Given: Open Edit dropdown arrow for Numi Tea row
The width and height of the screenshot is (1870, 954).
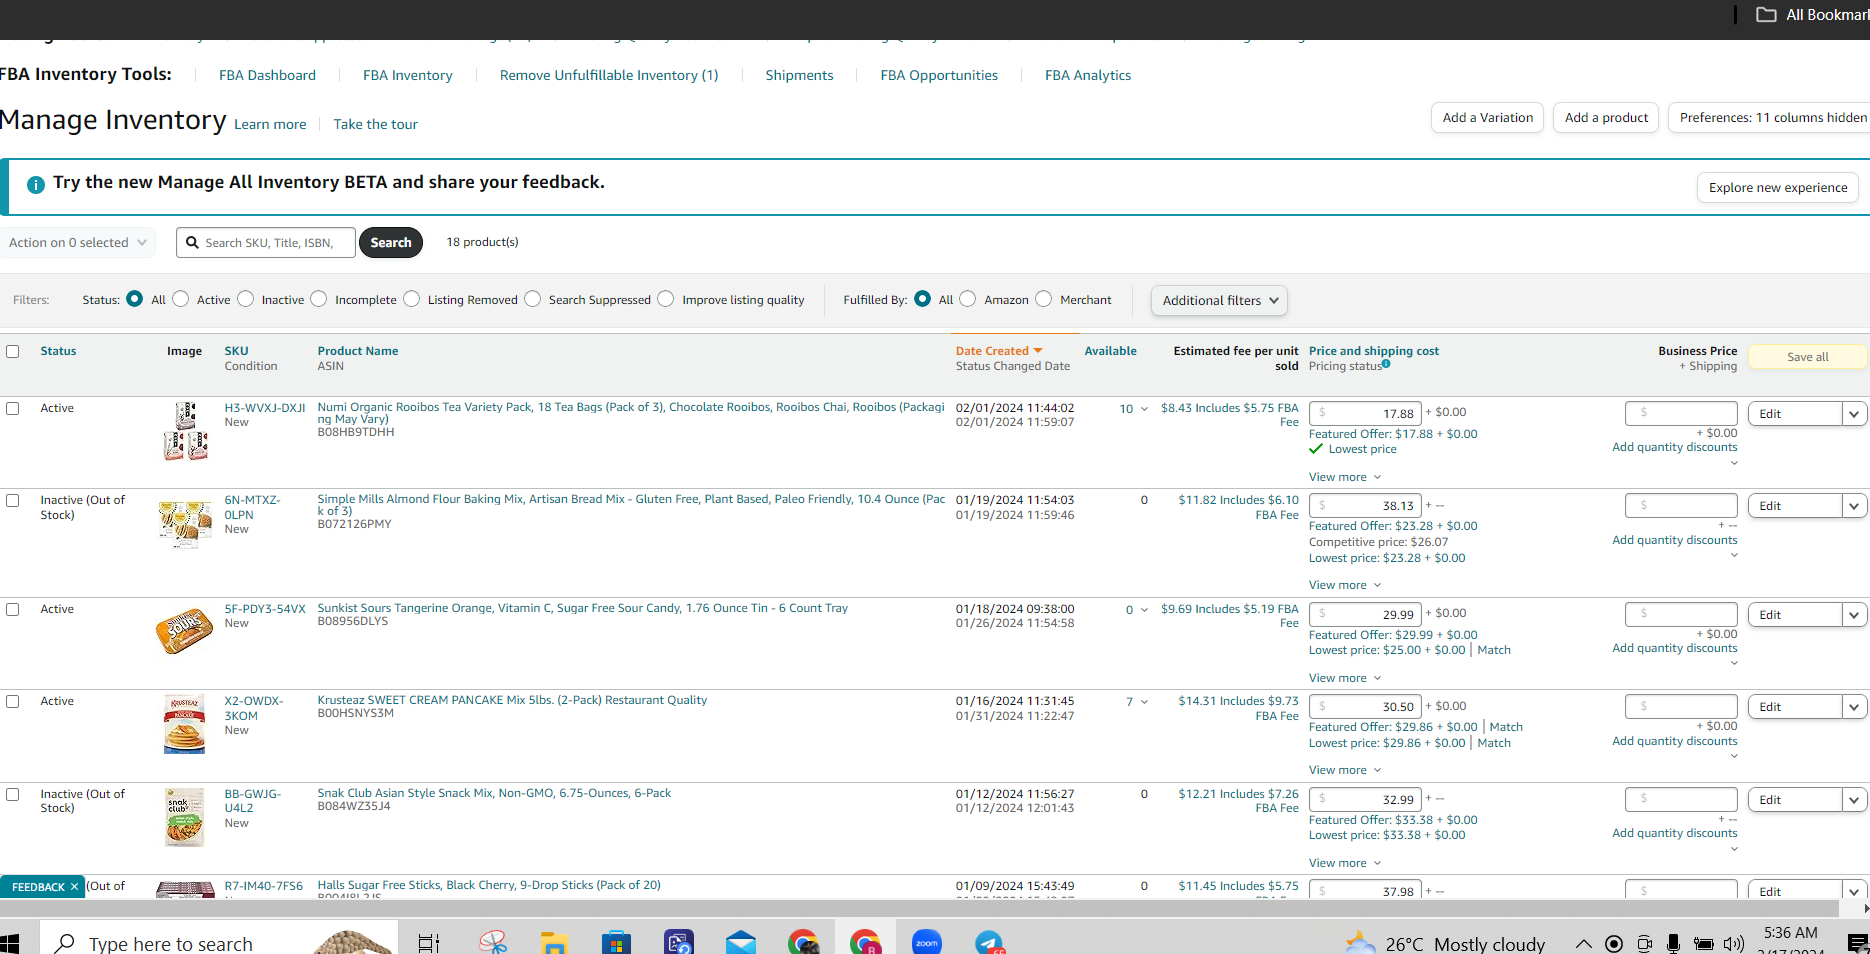Looking at the screenshot, I should 1855,414.
